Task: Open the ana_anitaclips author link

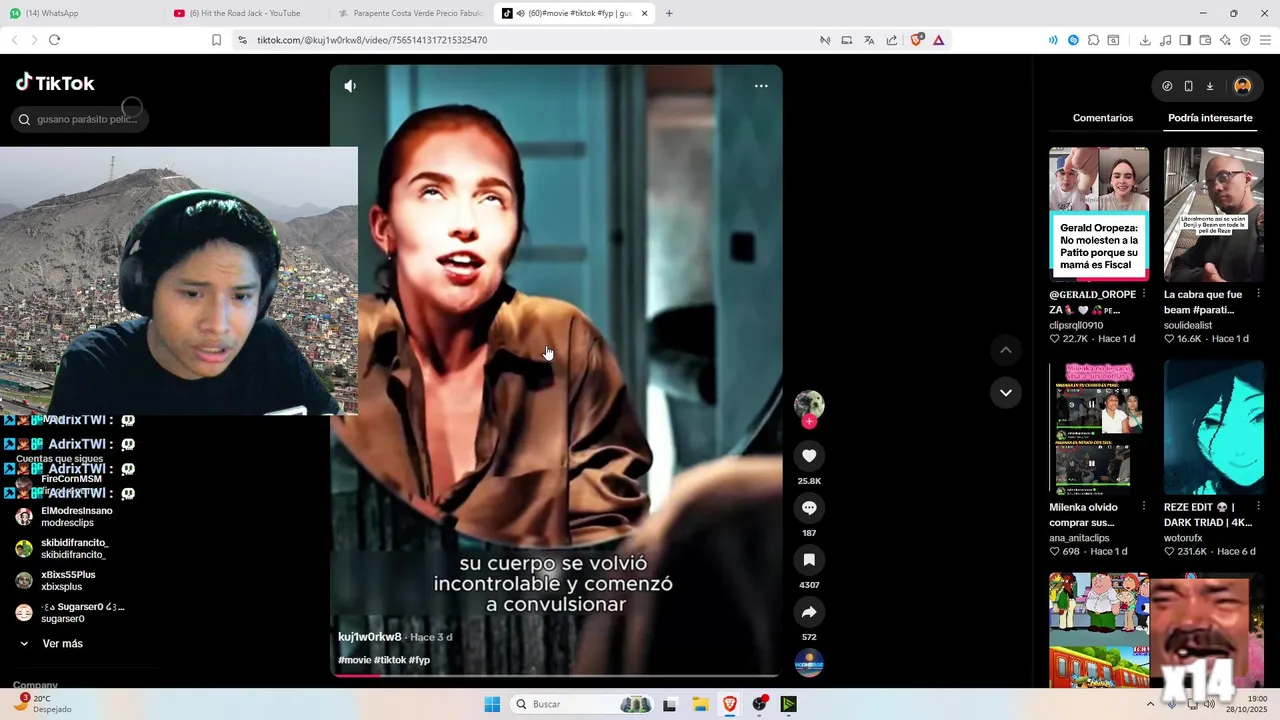Action: (1079, 538)
